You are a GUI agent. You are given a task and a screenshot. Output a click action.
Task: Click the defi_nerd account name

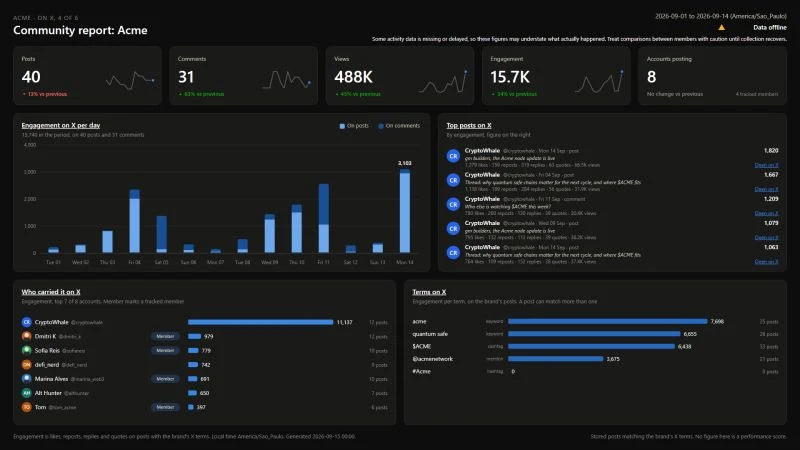point(46,365)
